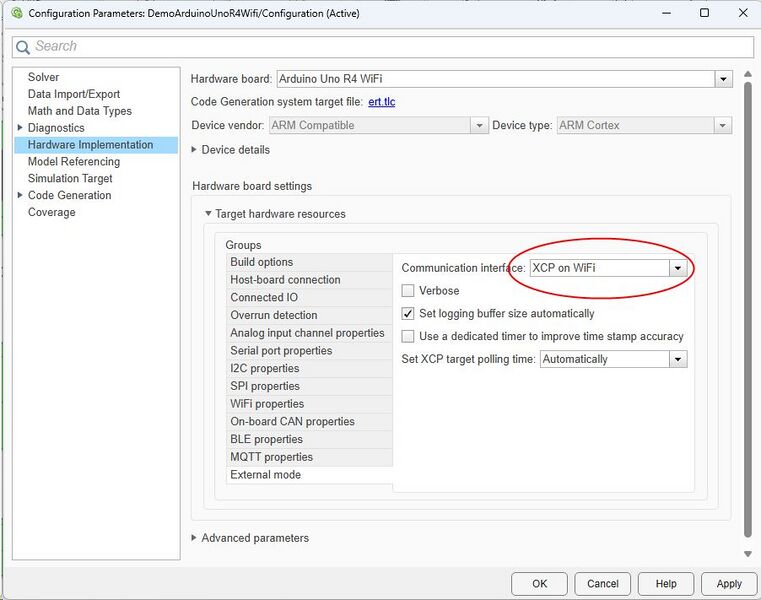
Task: Click into the Search field
Action: pos(383,47)
